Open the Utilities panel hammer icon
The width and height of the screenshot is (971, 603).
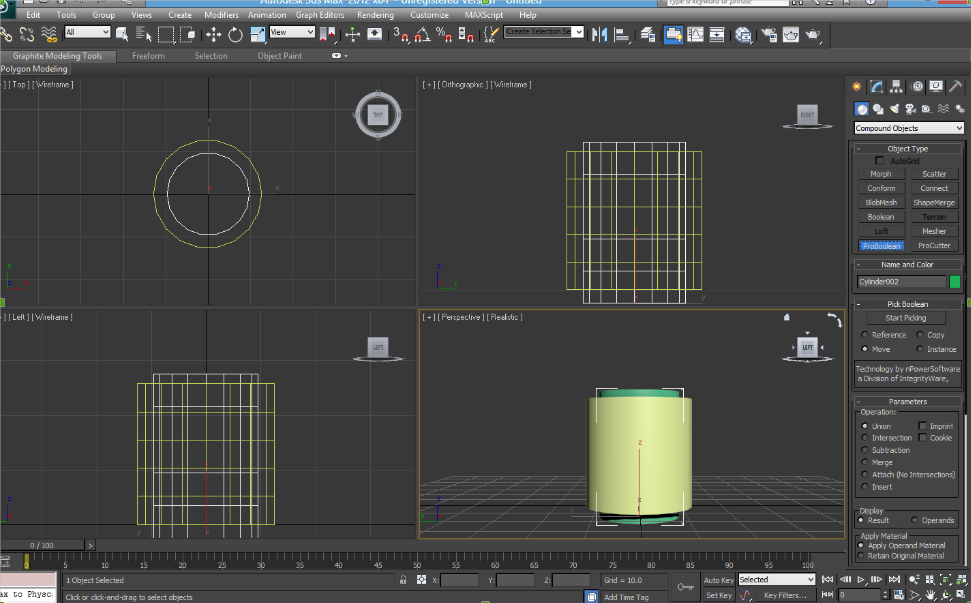point(953,87)
